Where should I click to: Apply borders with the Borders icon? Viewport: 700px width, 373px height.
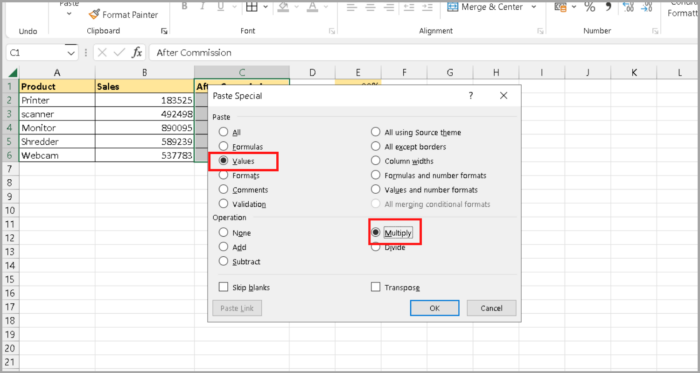click(252, 6)
